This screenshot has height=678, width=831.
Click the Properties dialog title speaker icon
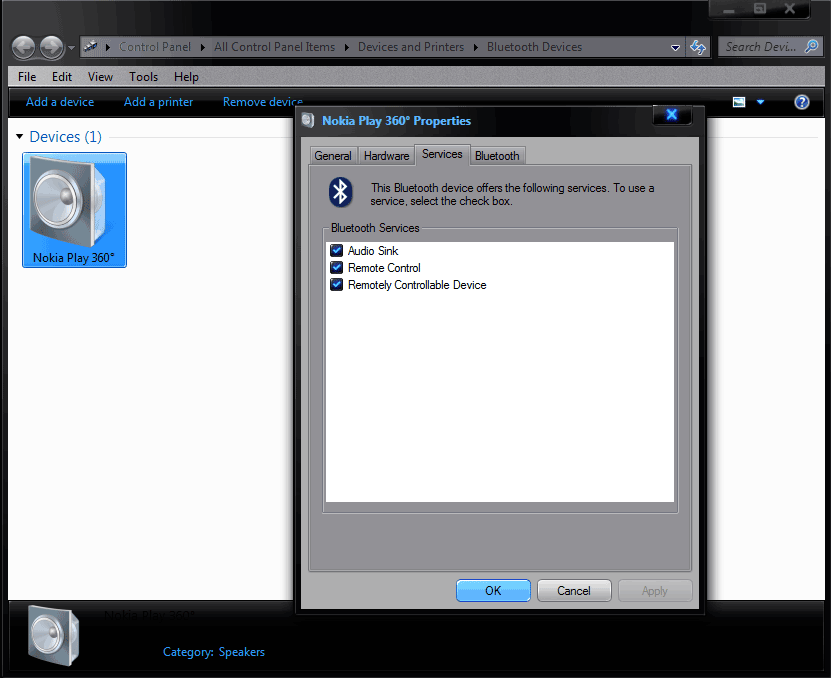[x=308, y=120]
